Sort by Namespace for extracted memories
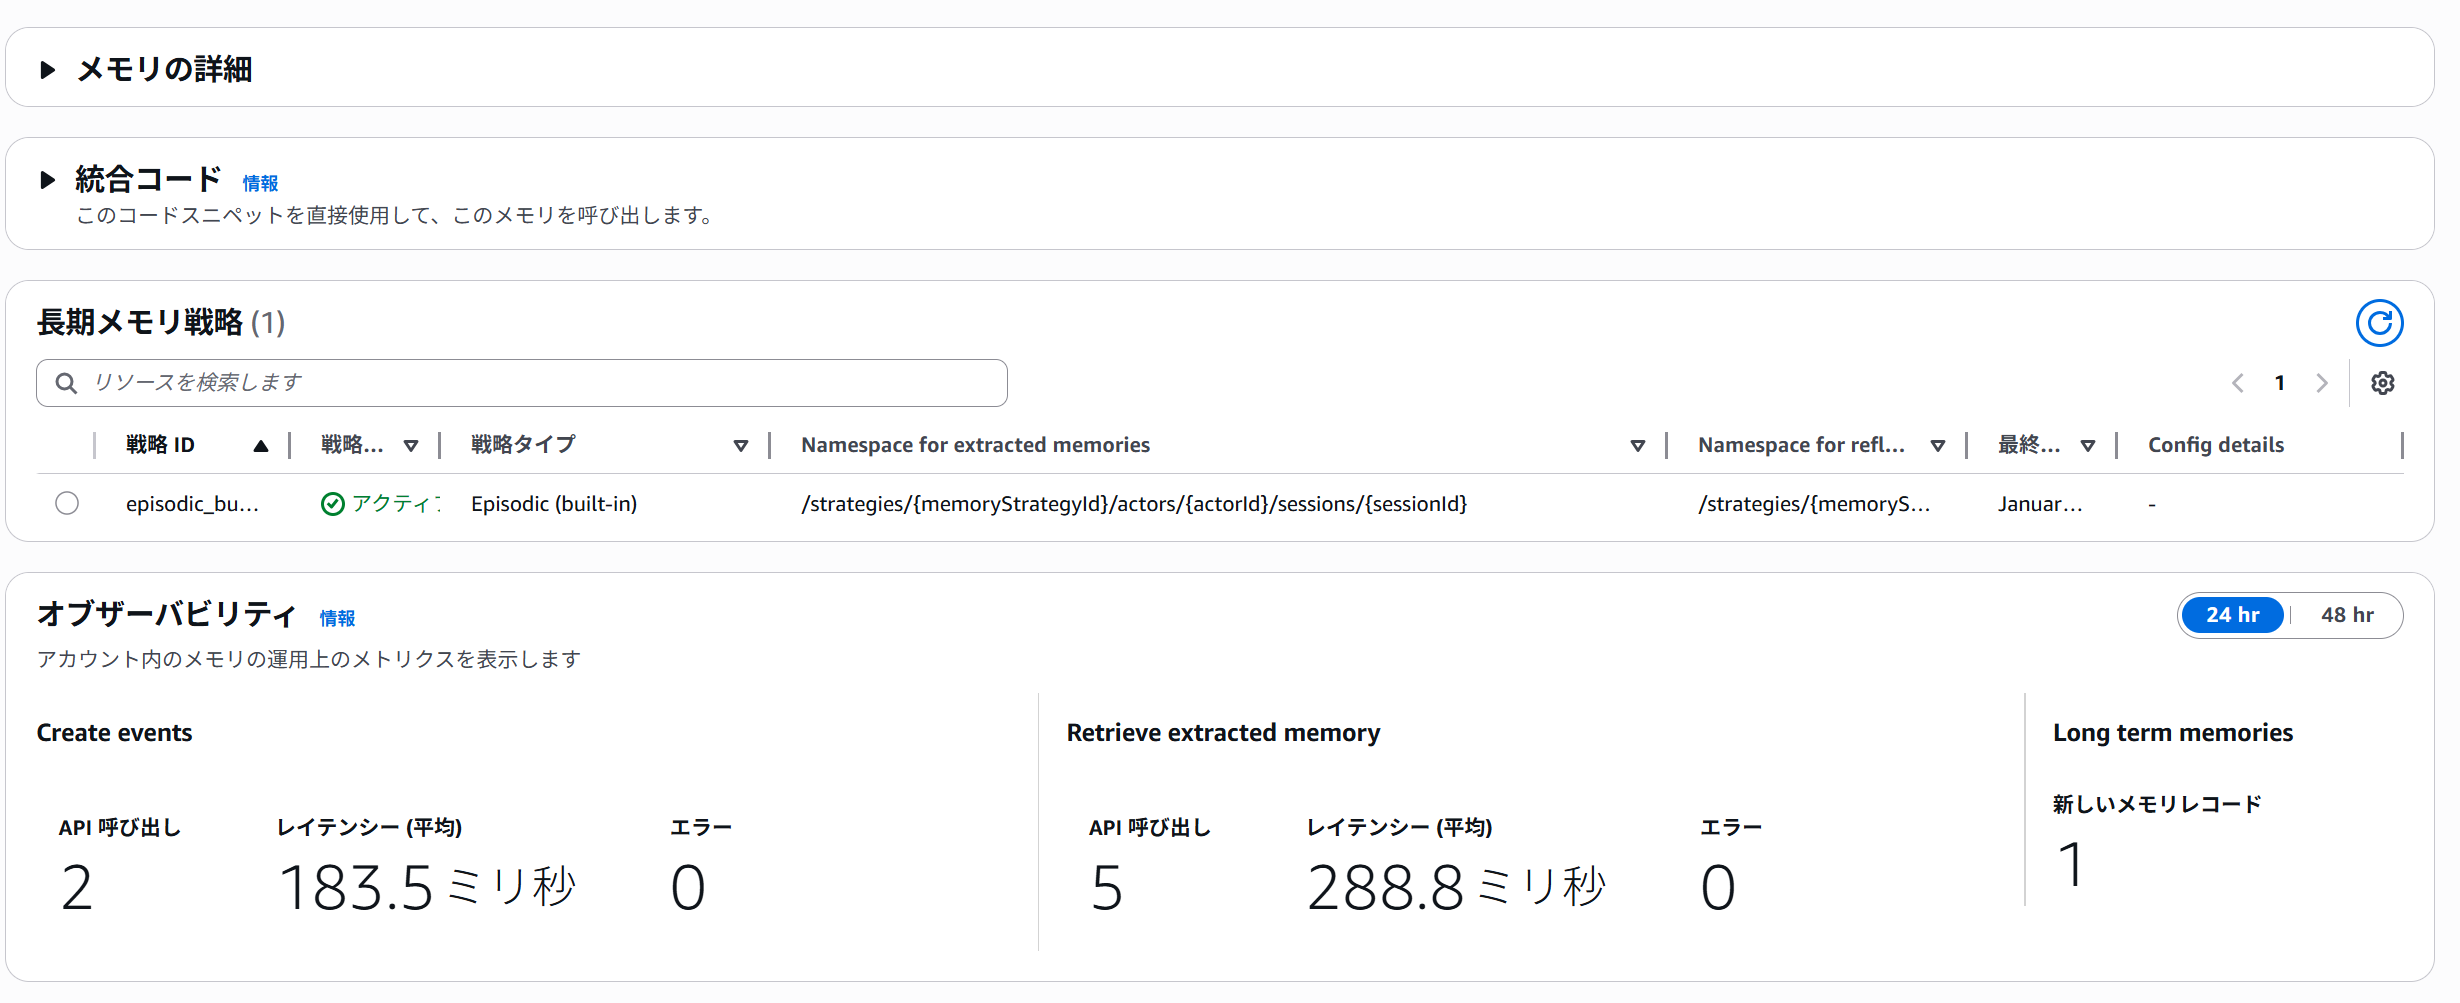This screenshot has width=2460, height=1003. click(x=1638, y=446)
